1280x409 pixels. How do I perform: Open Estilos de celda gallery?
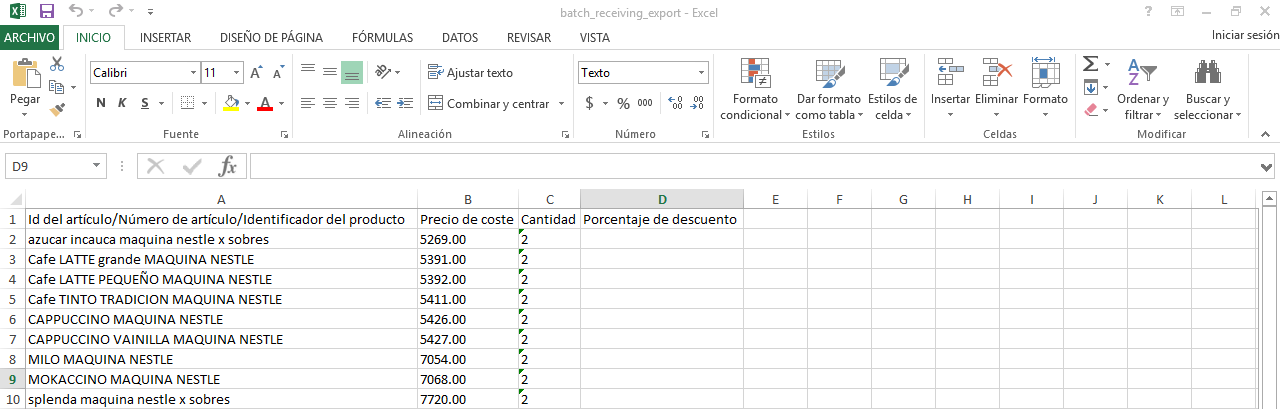(x=892, y=89)
